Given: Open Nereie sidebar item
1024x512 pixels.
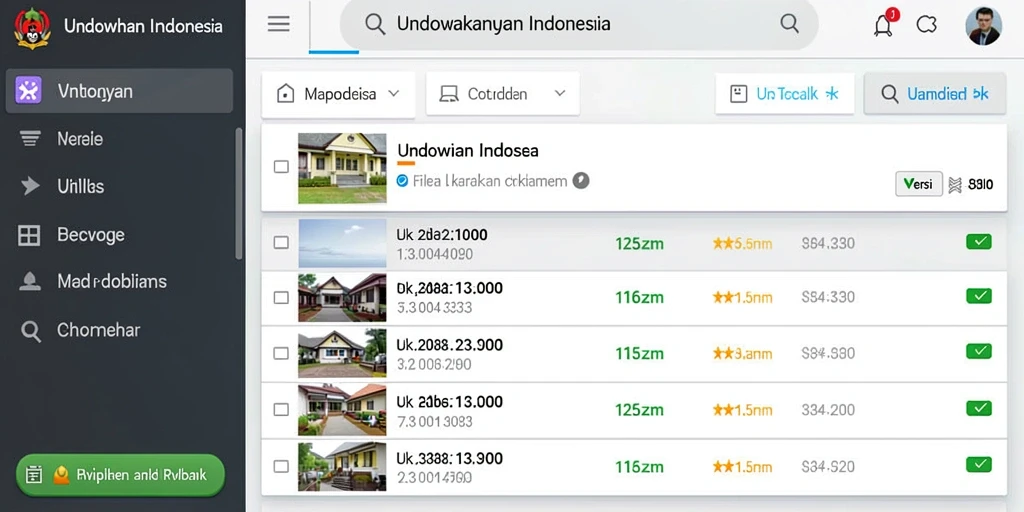Looking at the screenshot, I should pos(80,138).
